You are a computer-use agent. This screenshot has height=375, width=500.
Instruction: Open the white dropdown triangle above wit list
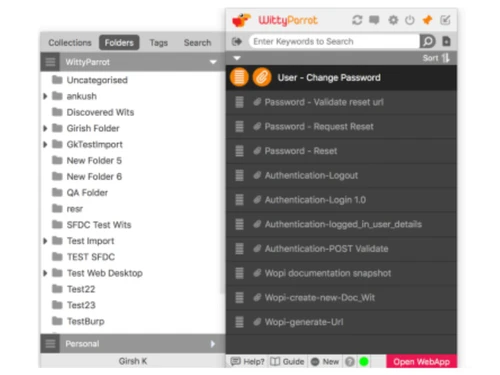coord(237,58)
